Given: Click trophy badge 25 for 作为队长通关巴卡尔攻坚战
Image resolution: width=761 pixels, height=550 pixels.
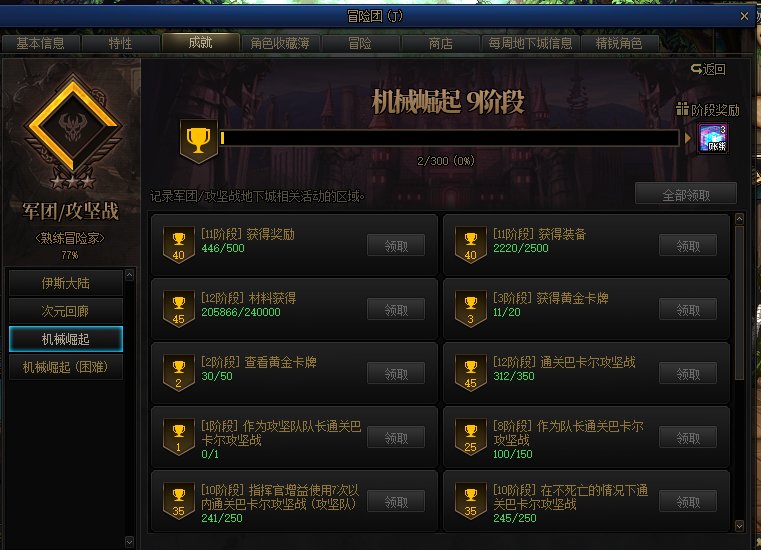Looking at the screenshot, I should click(x=470, y=437).
